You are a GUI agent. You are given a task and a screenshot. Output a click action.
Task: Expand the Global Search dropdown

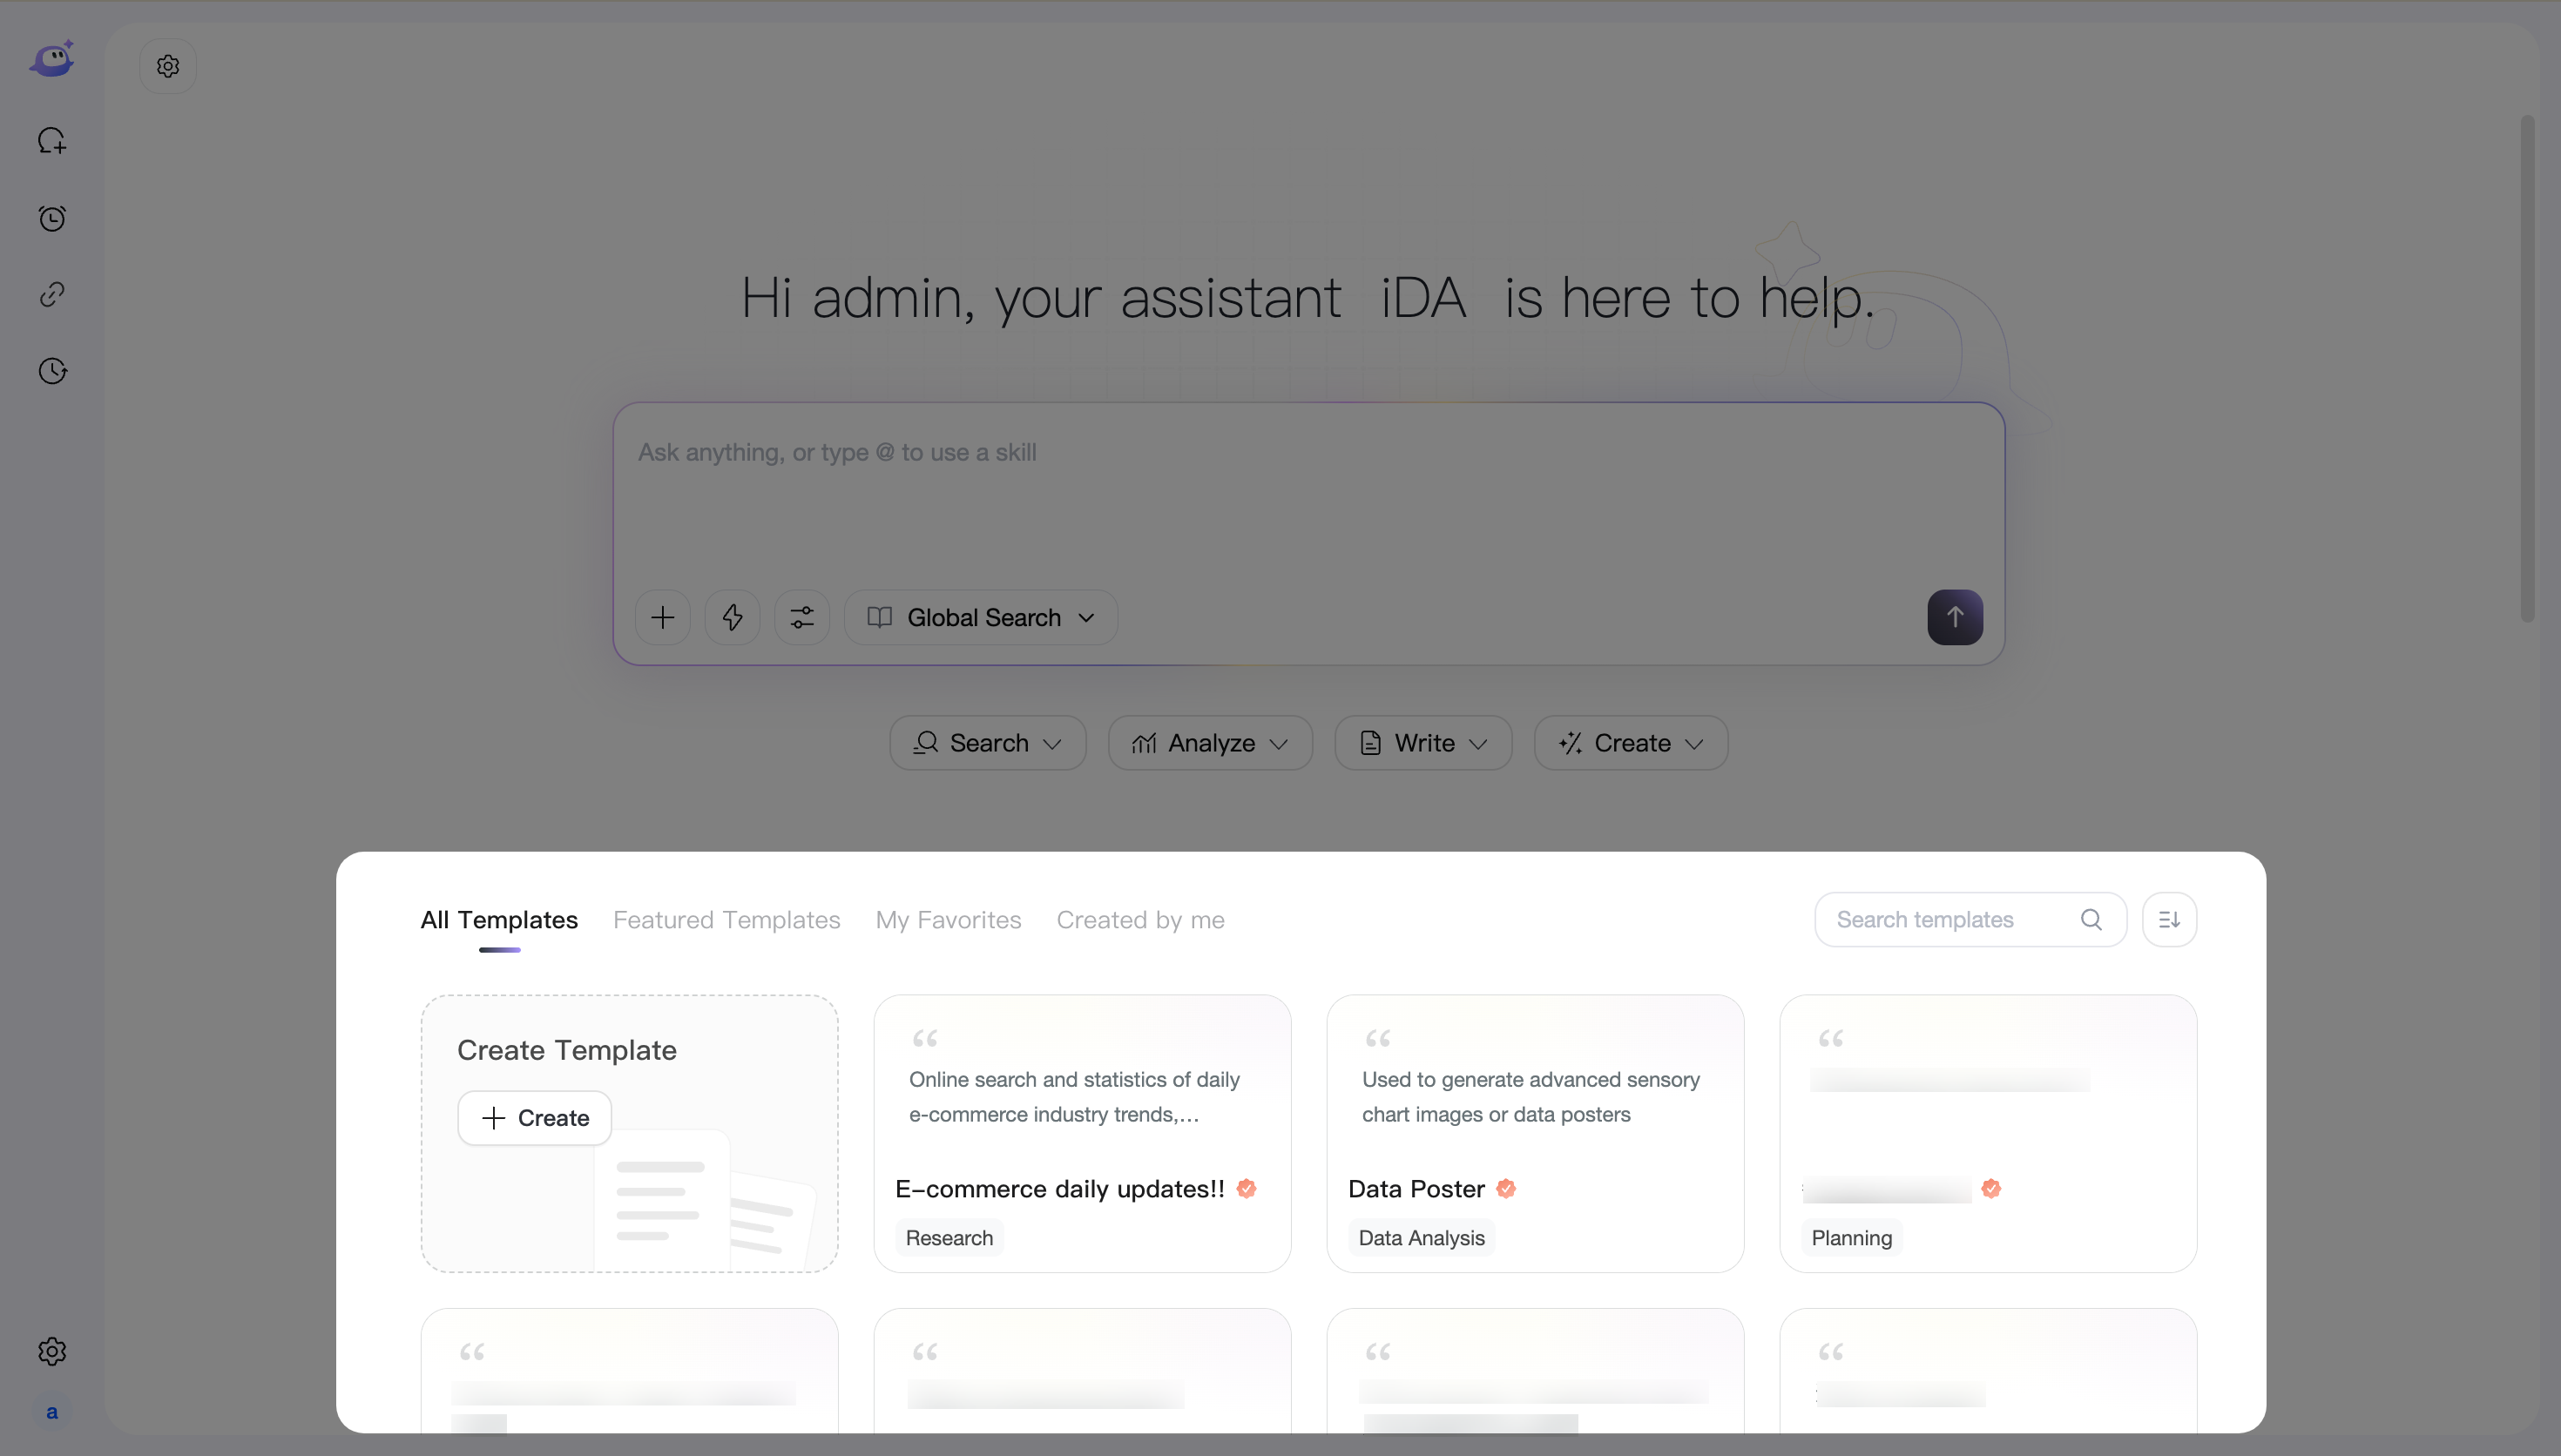pos(981,617)
